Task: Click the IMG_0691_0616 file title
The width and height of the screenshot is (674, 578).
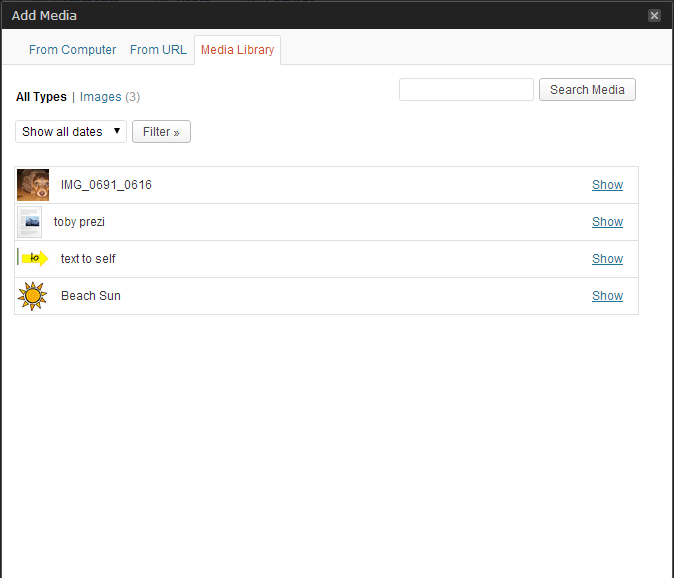Action: tap(106, 185)
